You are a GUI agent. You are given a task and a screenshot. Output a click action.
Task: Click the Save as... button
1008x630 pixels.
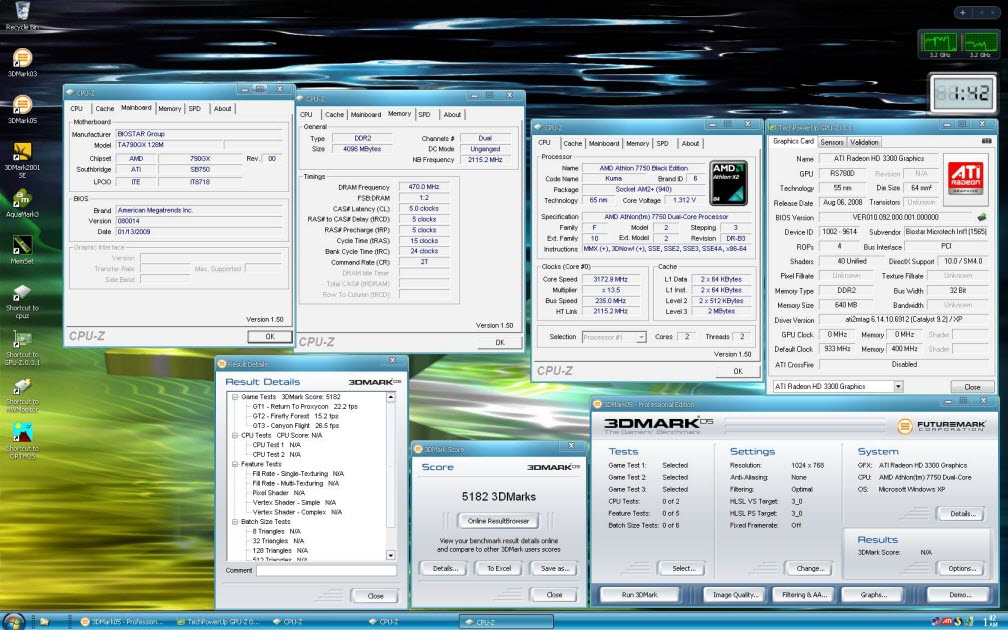pos(555,568)
